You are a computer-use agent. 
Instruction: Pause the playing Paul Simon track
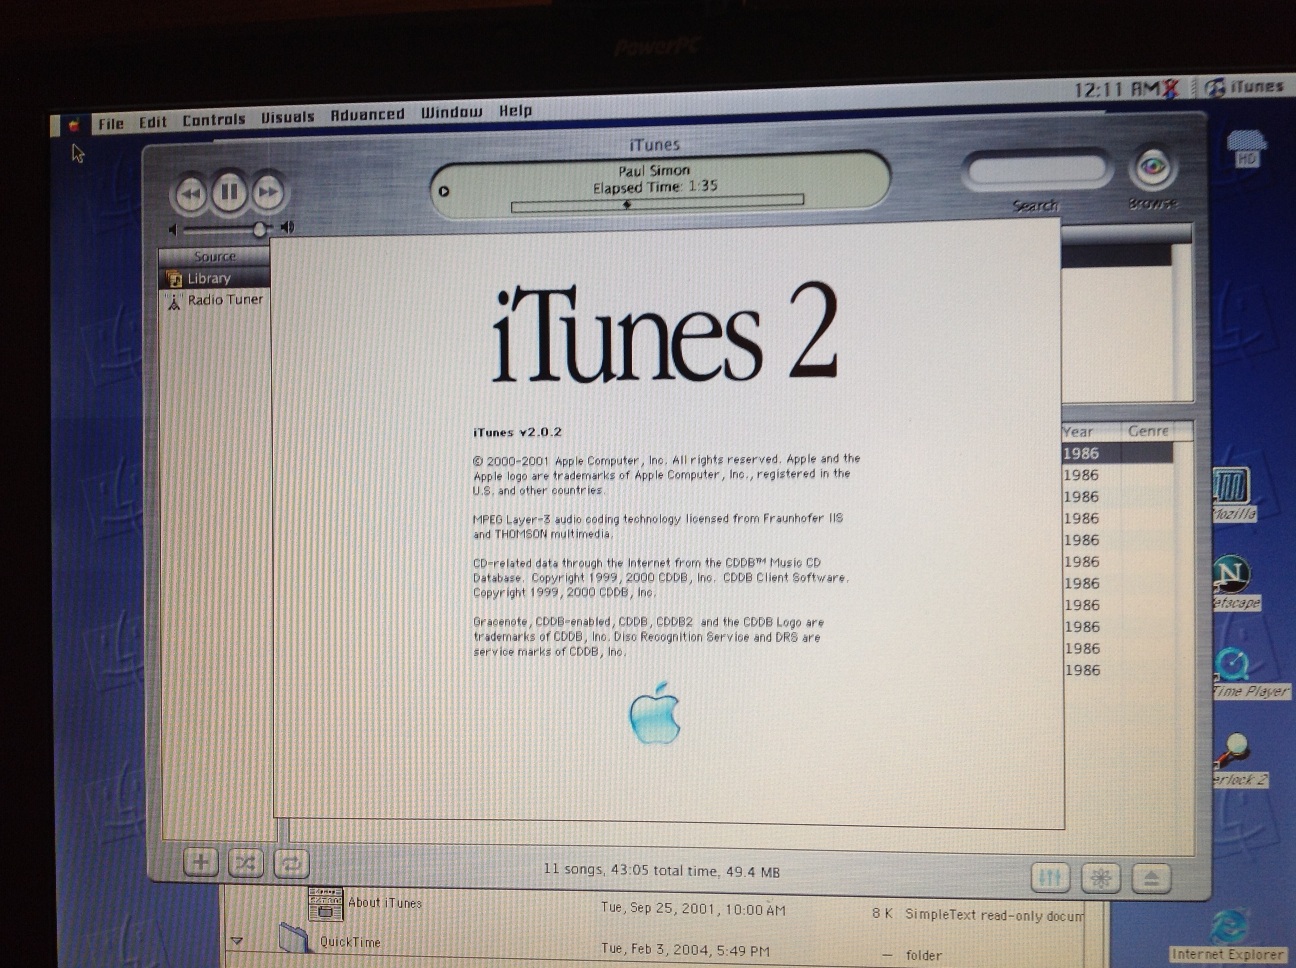pos(229,191)
